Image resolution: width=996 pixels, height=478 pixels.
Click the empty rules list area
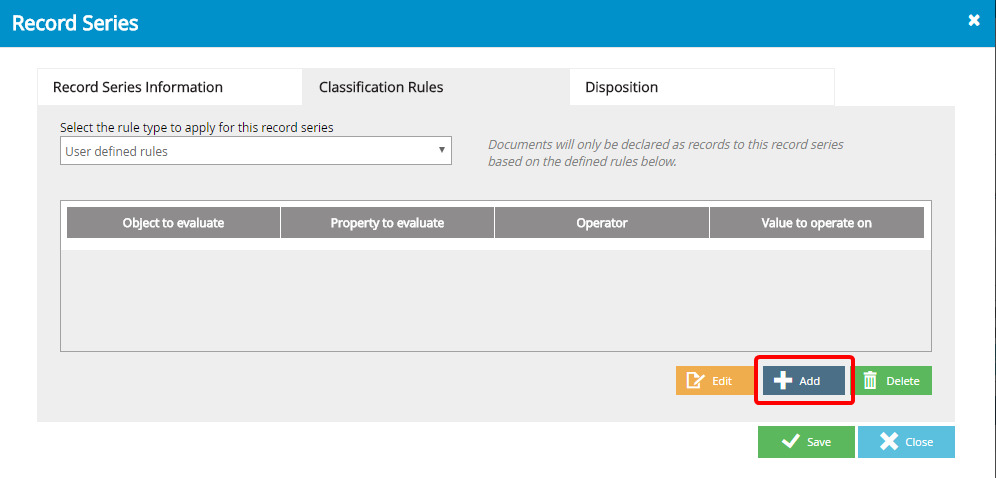(495, 300)
